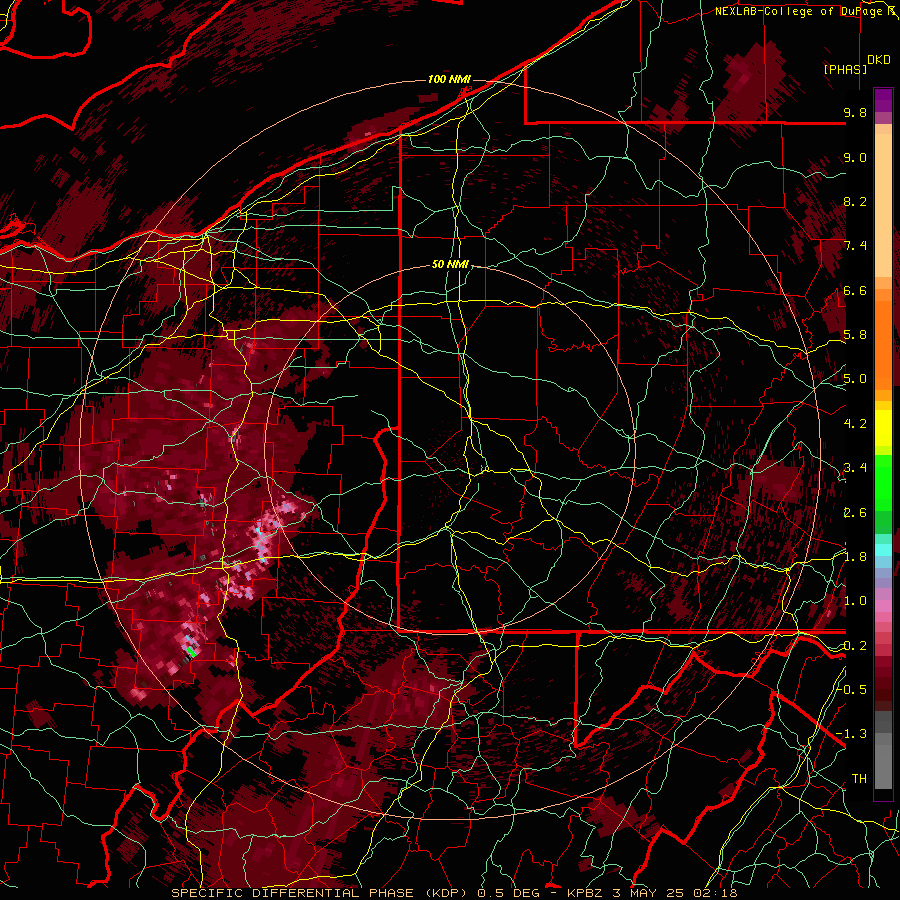This screenshot has height=900, width=900.
Task: Select the 9.0 value on the color scale
Action: coord(855,157)
